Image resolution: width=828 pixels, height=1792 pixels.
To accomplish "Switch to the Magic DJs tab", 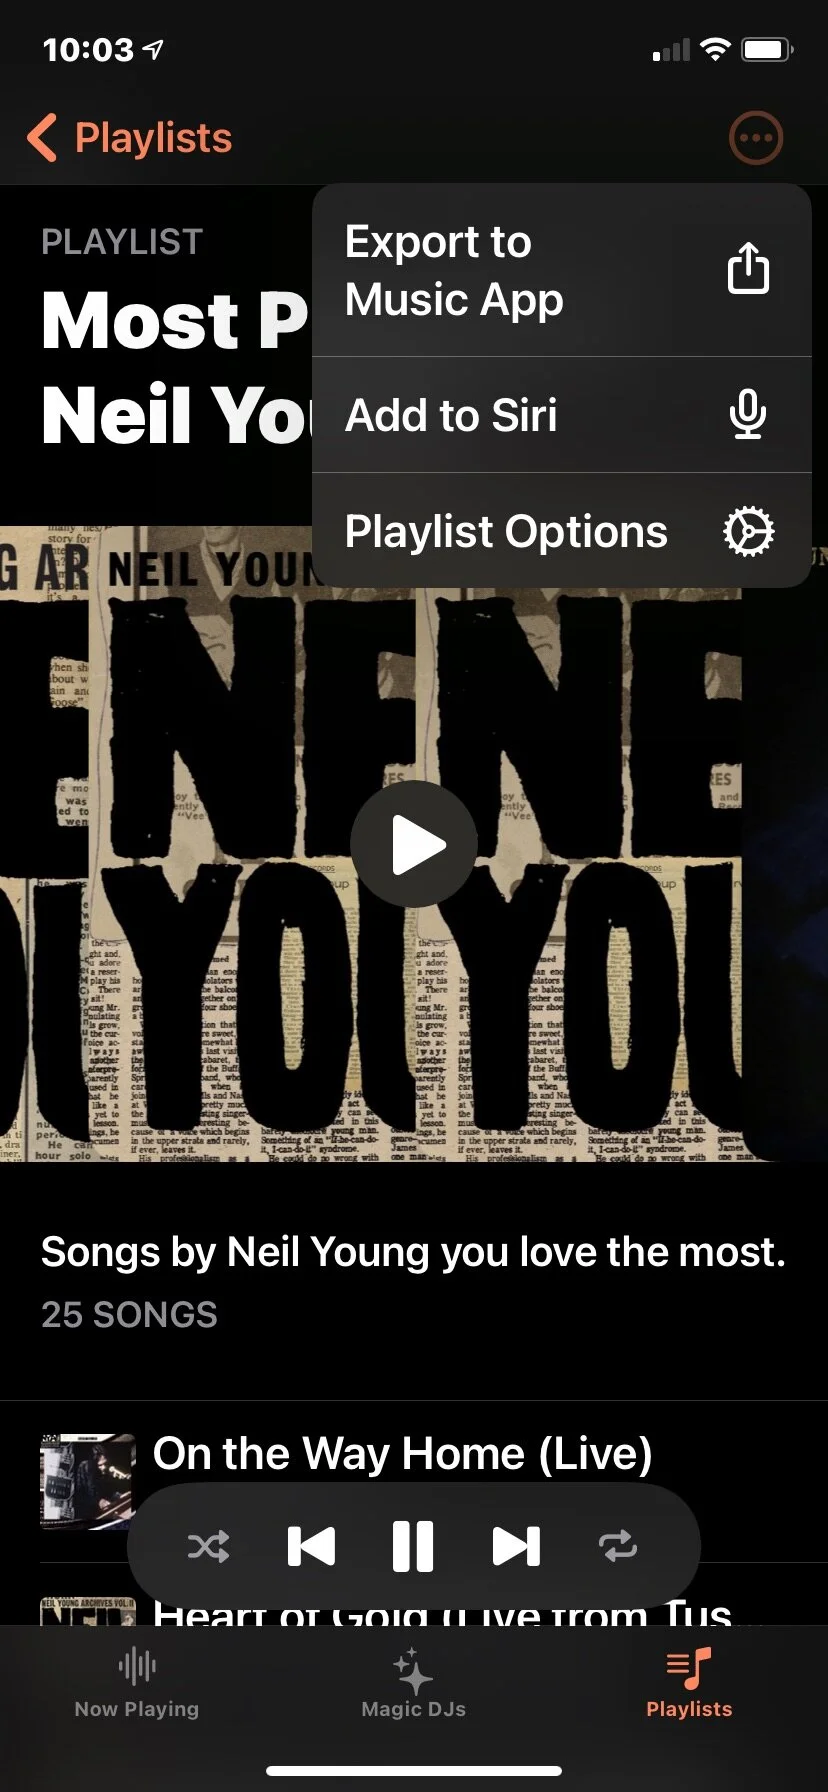I will coord(413,1683).
